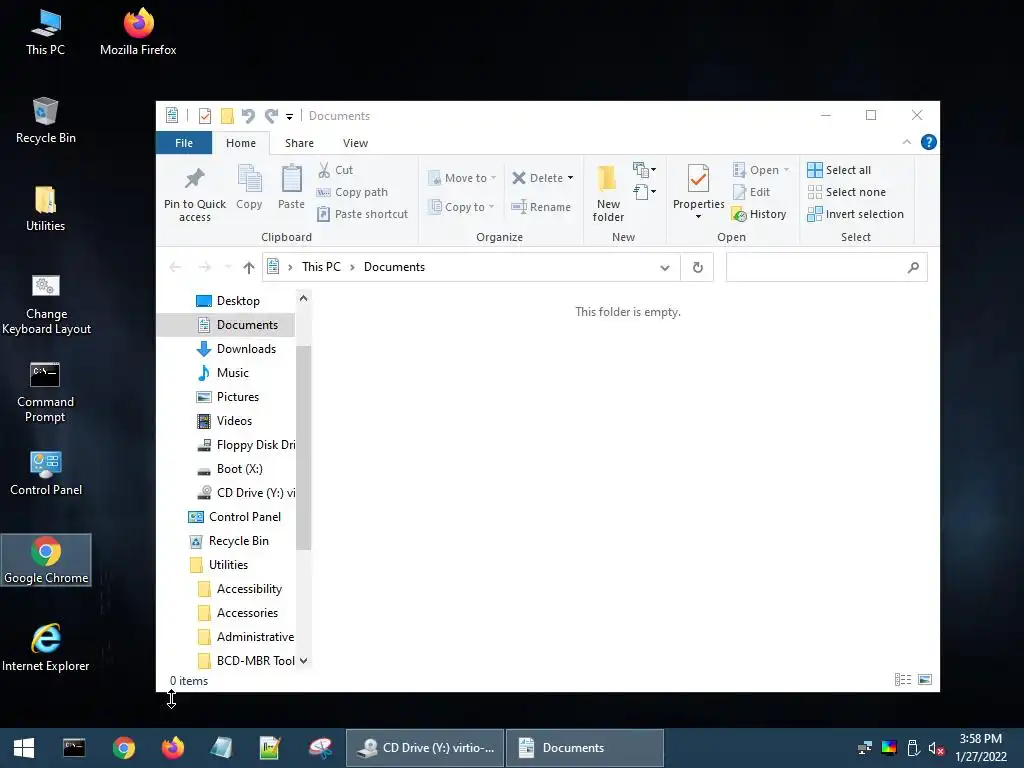The width and height of the screenshot is (1024, 768).
Task: Click the Edit ribbon command
Action: [x=752, y=192]
